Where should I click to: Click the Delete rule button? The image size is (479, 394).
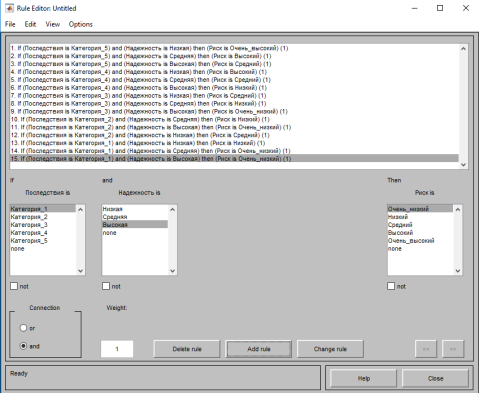pyautogui.click(x=187, y=349)
